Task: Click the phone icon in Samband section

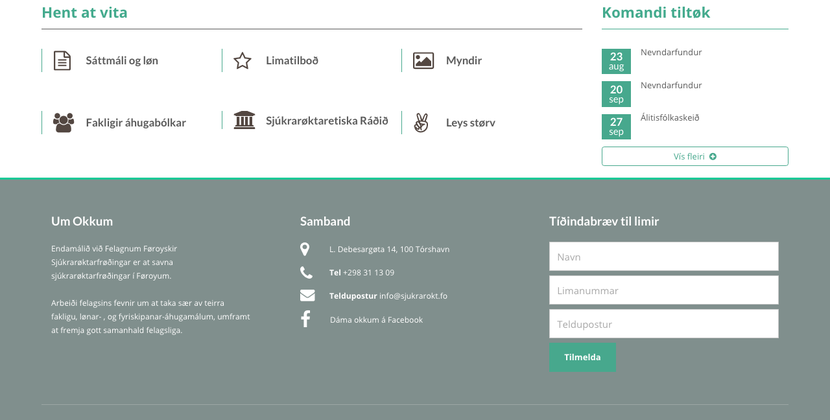Action: tap(306, 272)
